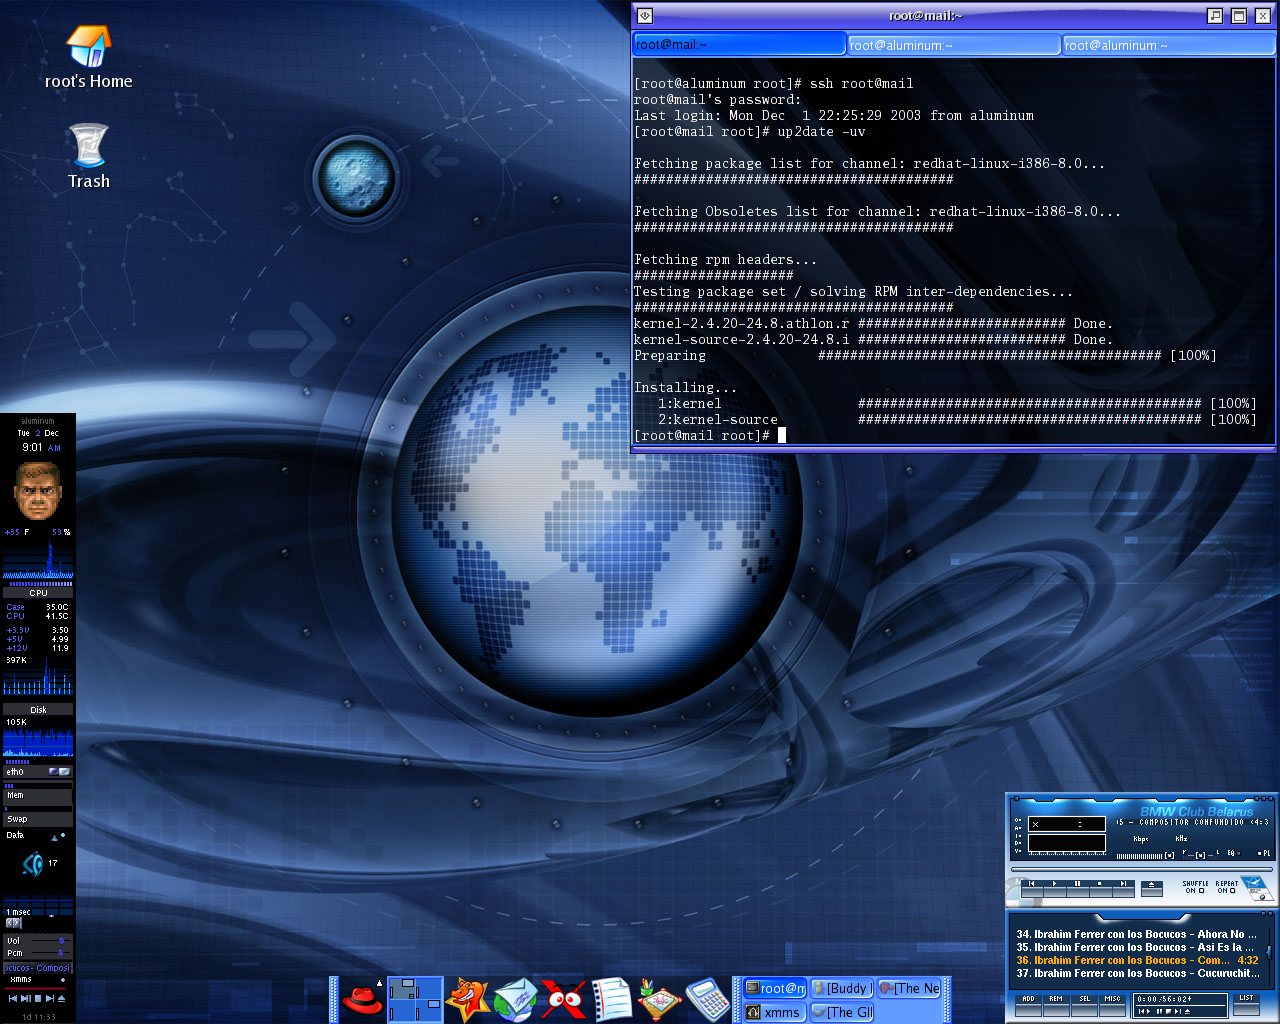Viewport: 1280px width, 1024px height.
Task: Open the MISC menu in the playlist editor
Action: (1112, 1005)
